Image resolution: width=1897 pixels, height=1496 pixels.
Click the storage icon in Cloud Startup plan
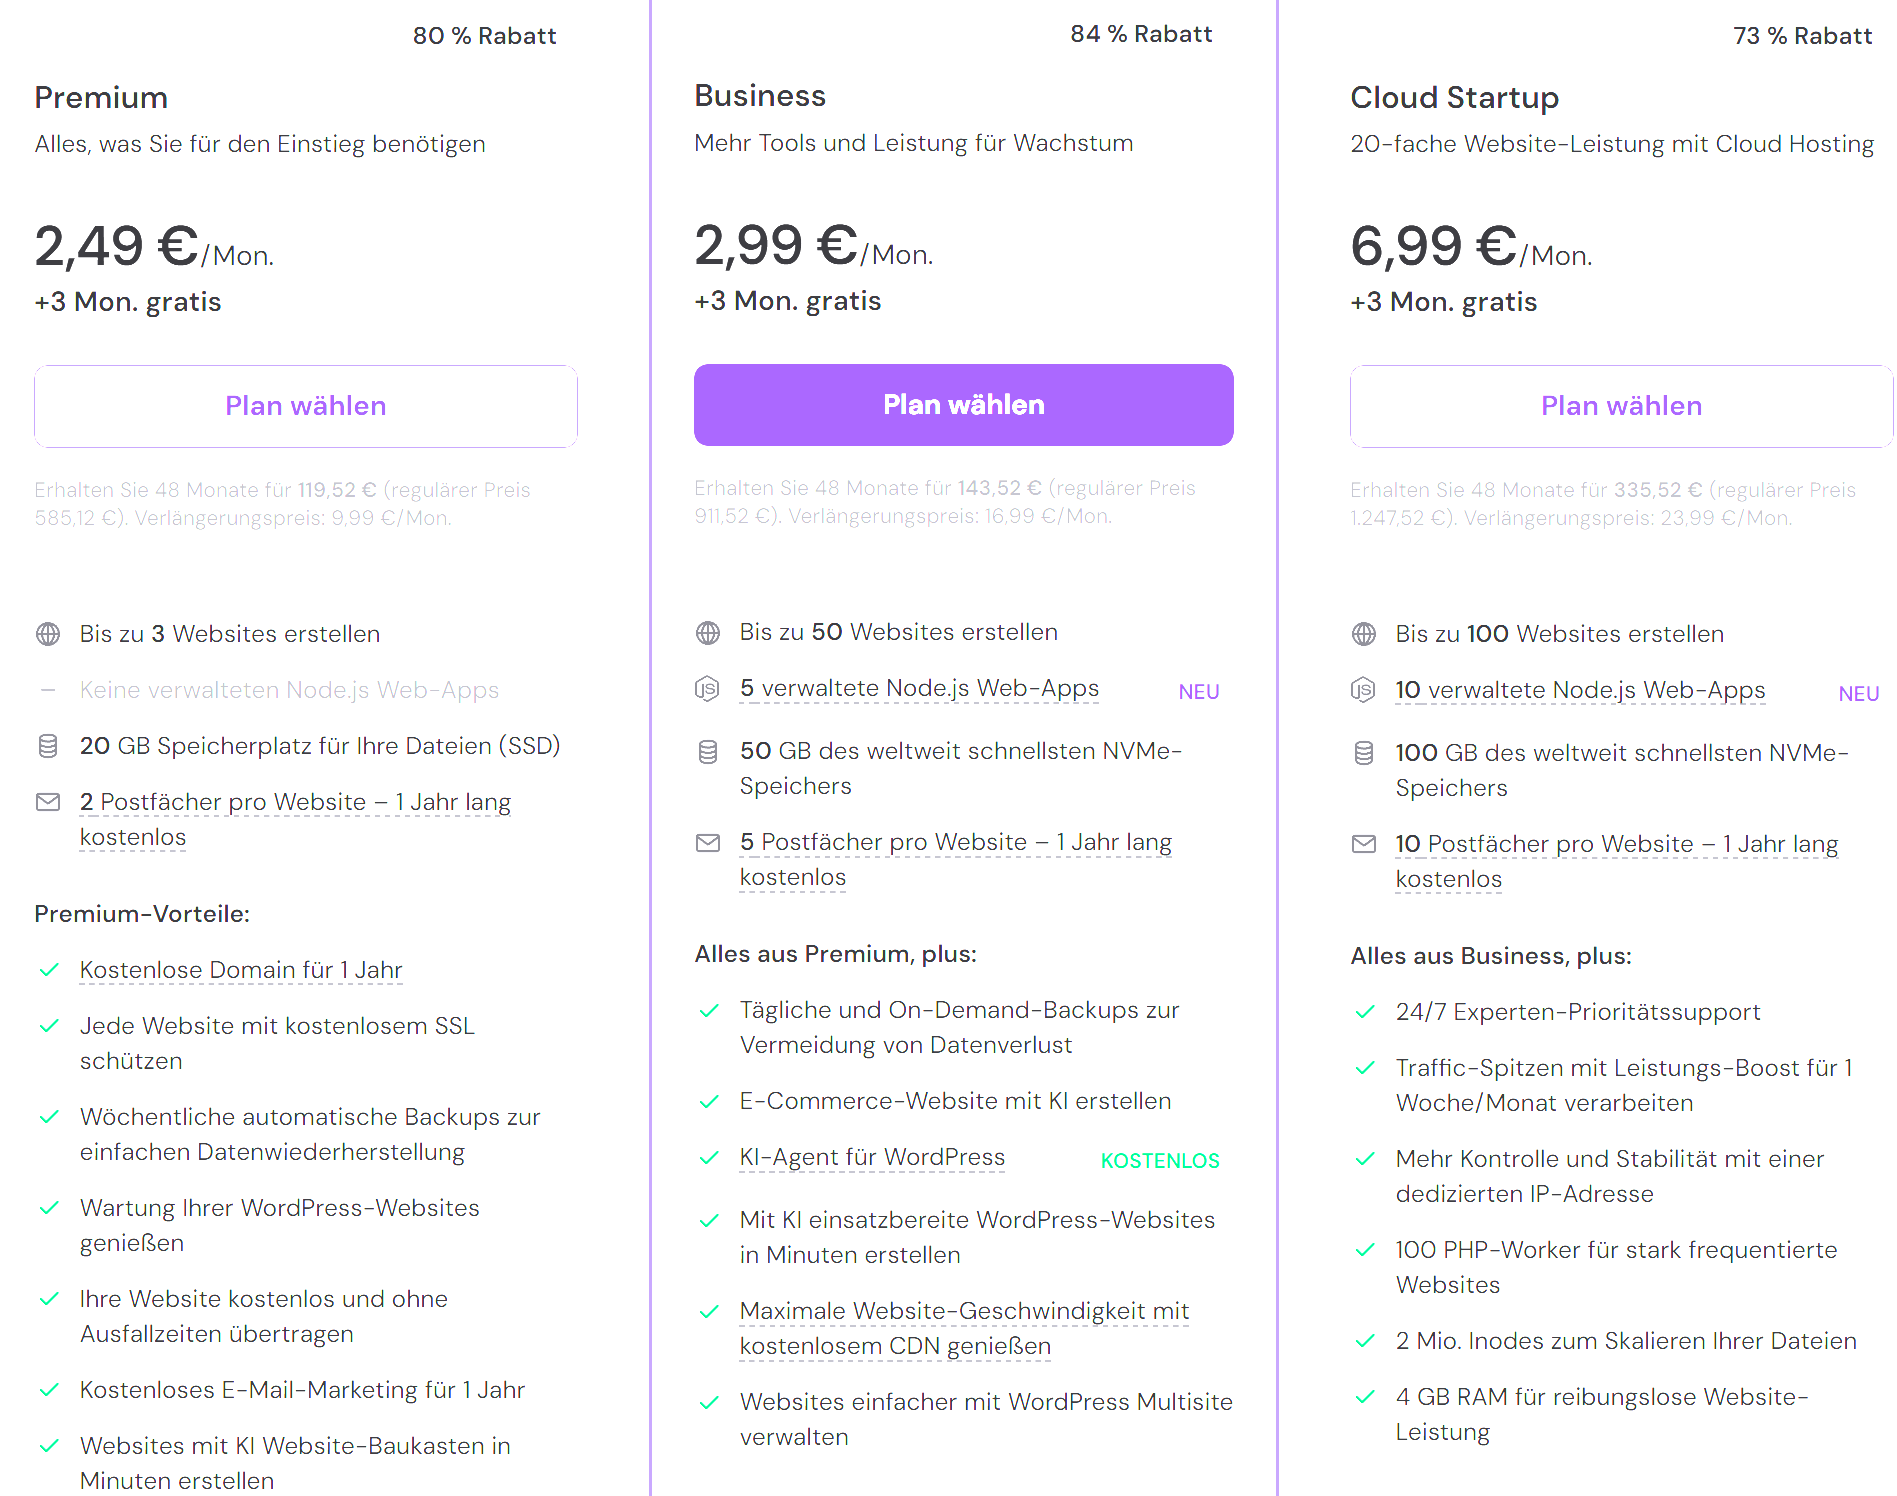1363,753
